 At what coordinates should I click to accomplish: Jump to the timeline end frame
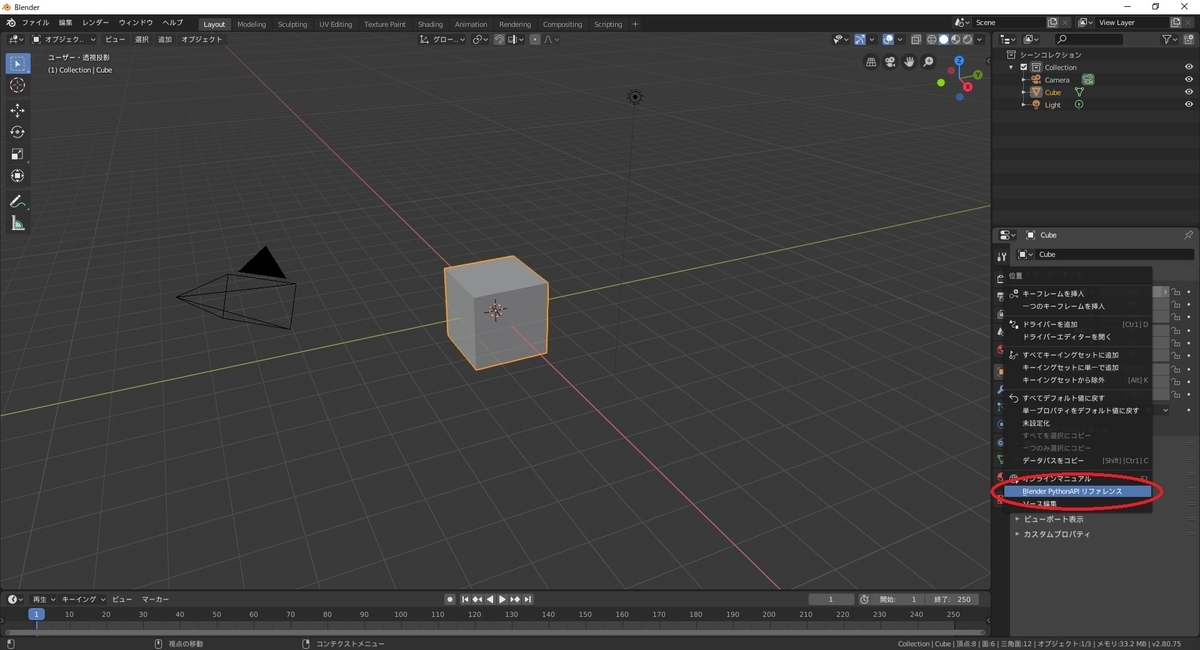click(528, 599)
